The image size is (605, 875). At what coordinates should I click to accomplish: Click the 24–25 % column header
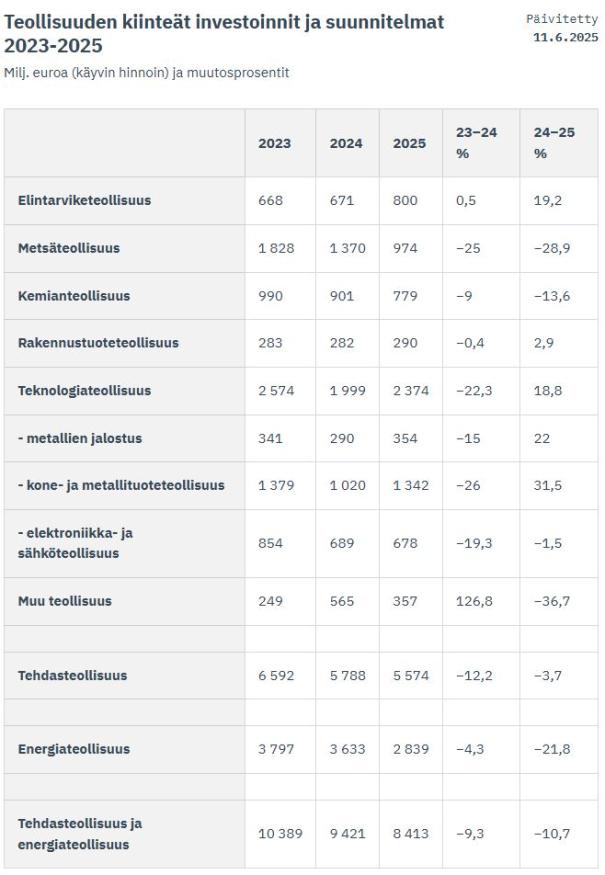[554, 143]
